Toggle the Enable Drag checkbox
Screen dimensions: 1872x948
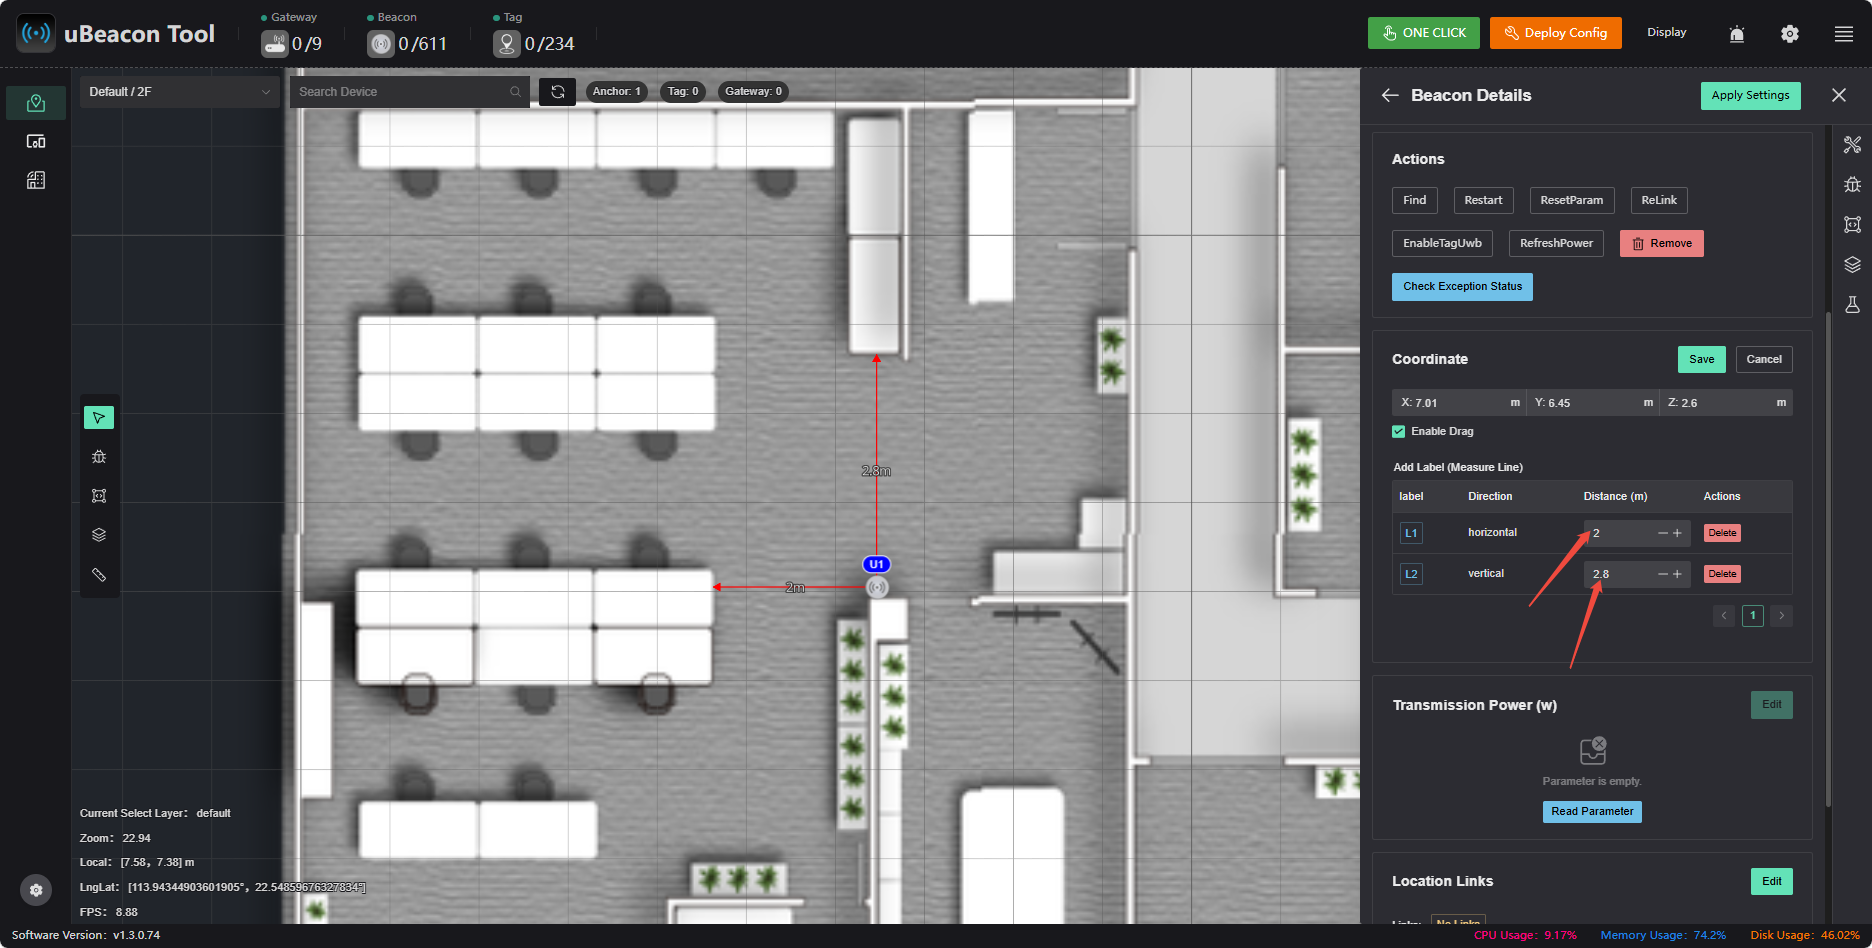click(1399, 432)
